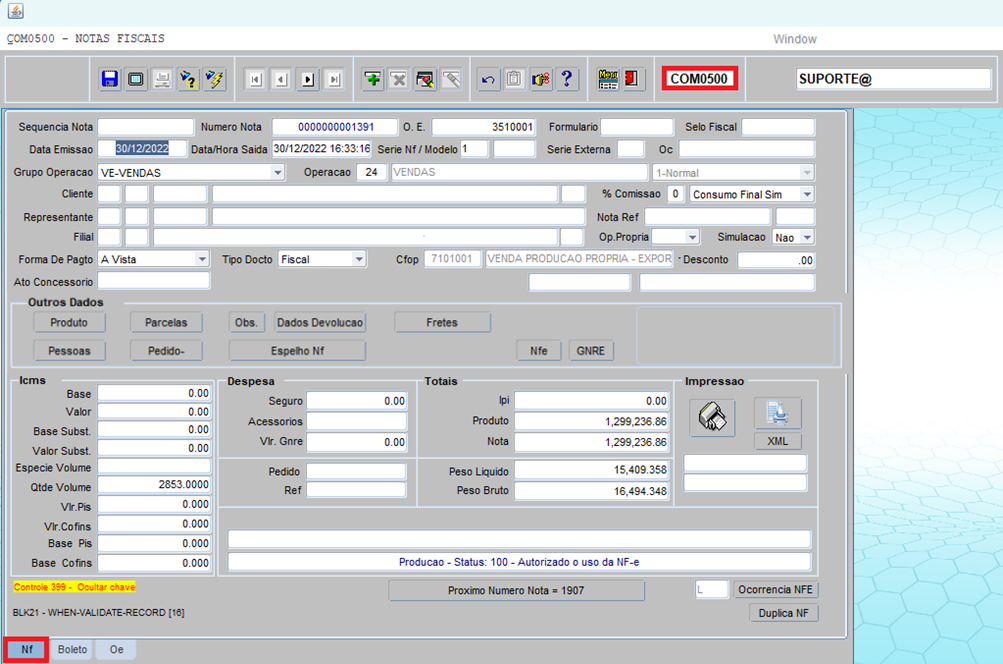Open the Grupo Operacao dropdown
The height and width of the screenshot is (664, 1003).
point(278,173)
